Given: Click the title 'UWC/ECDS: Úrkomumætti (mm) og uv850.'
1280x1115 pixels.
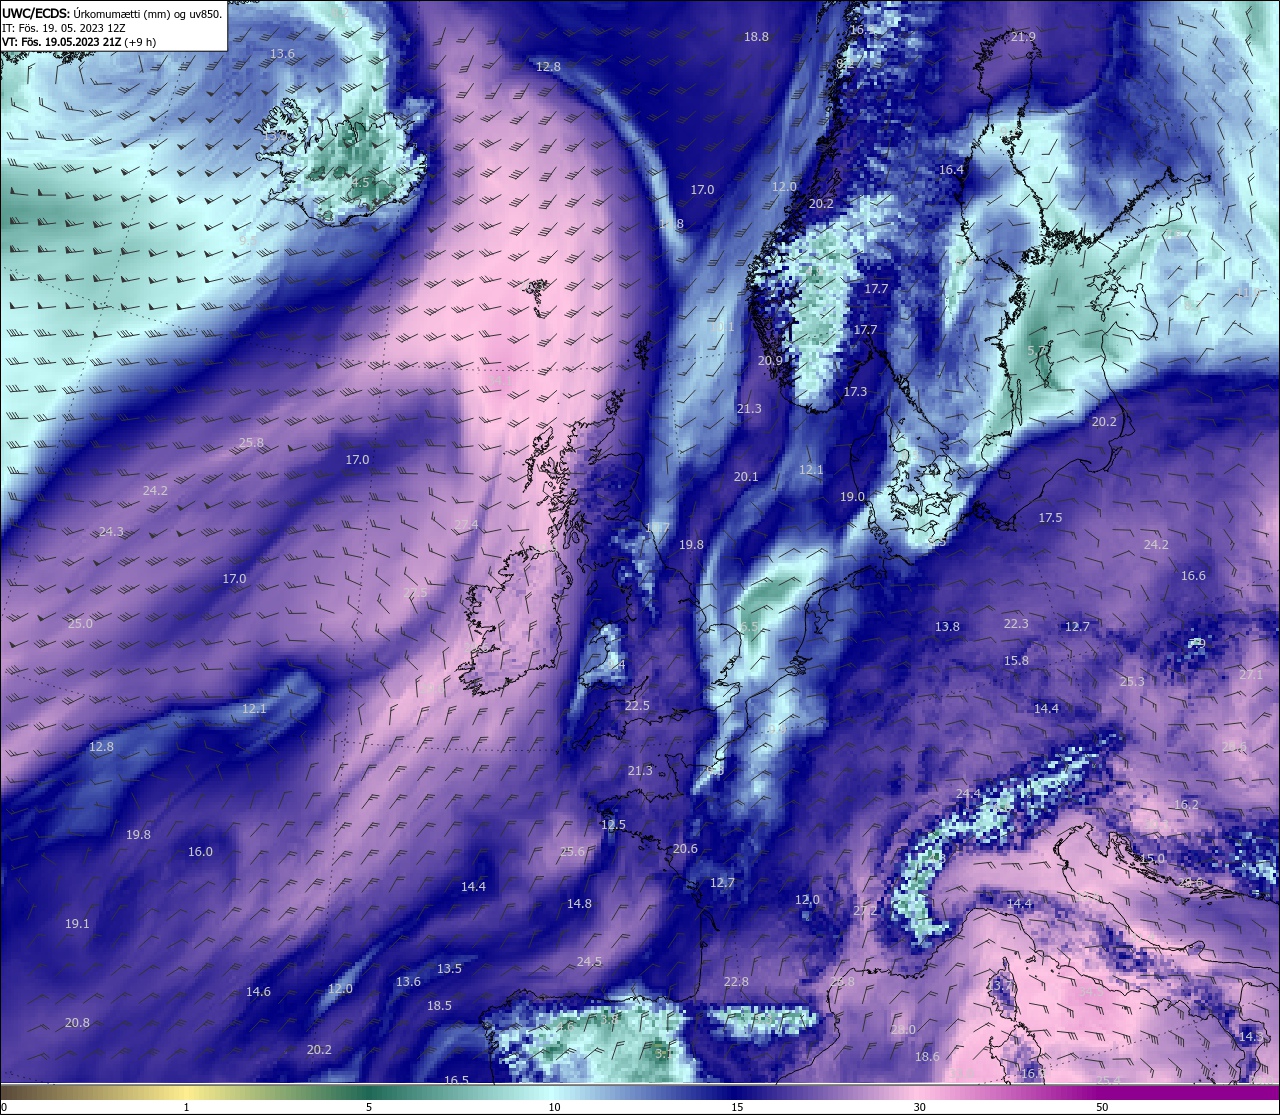Looking at the screenshot, I should (x=112, y=13).
